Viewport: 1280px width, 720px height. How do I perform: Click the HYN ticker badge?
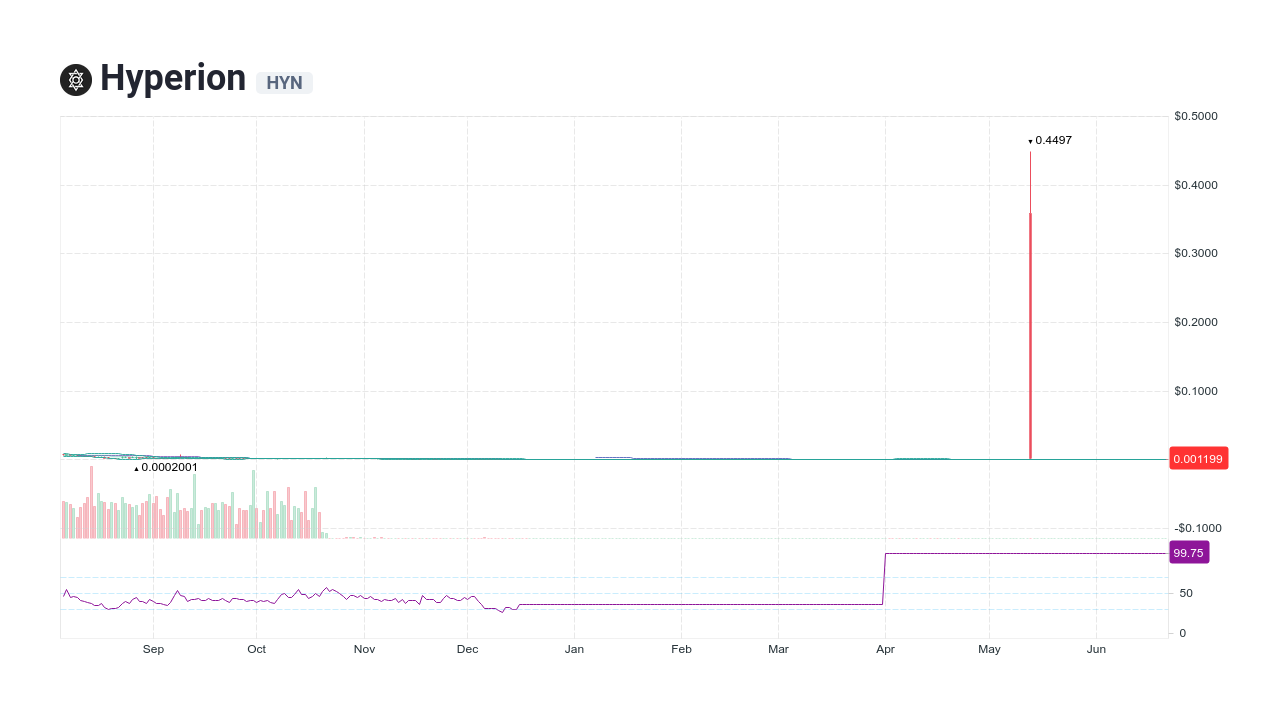(284, 83)
